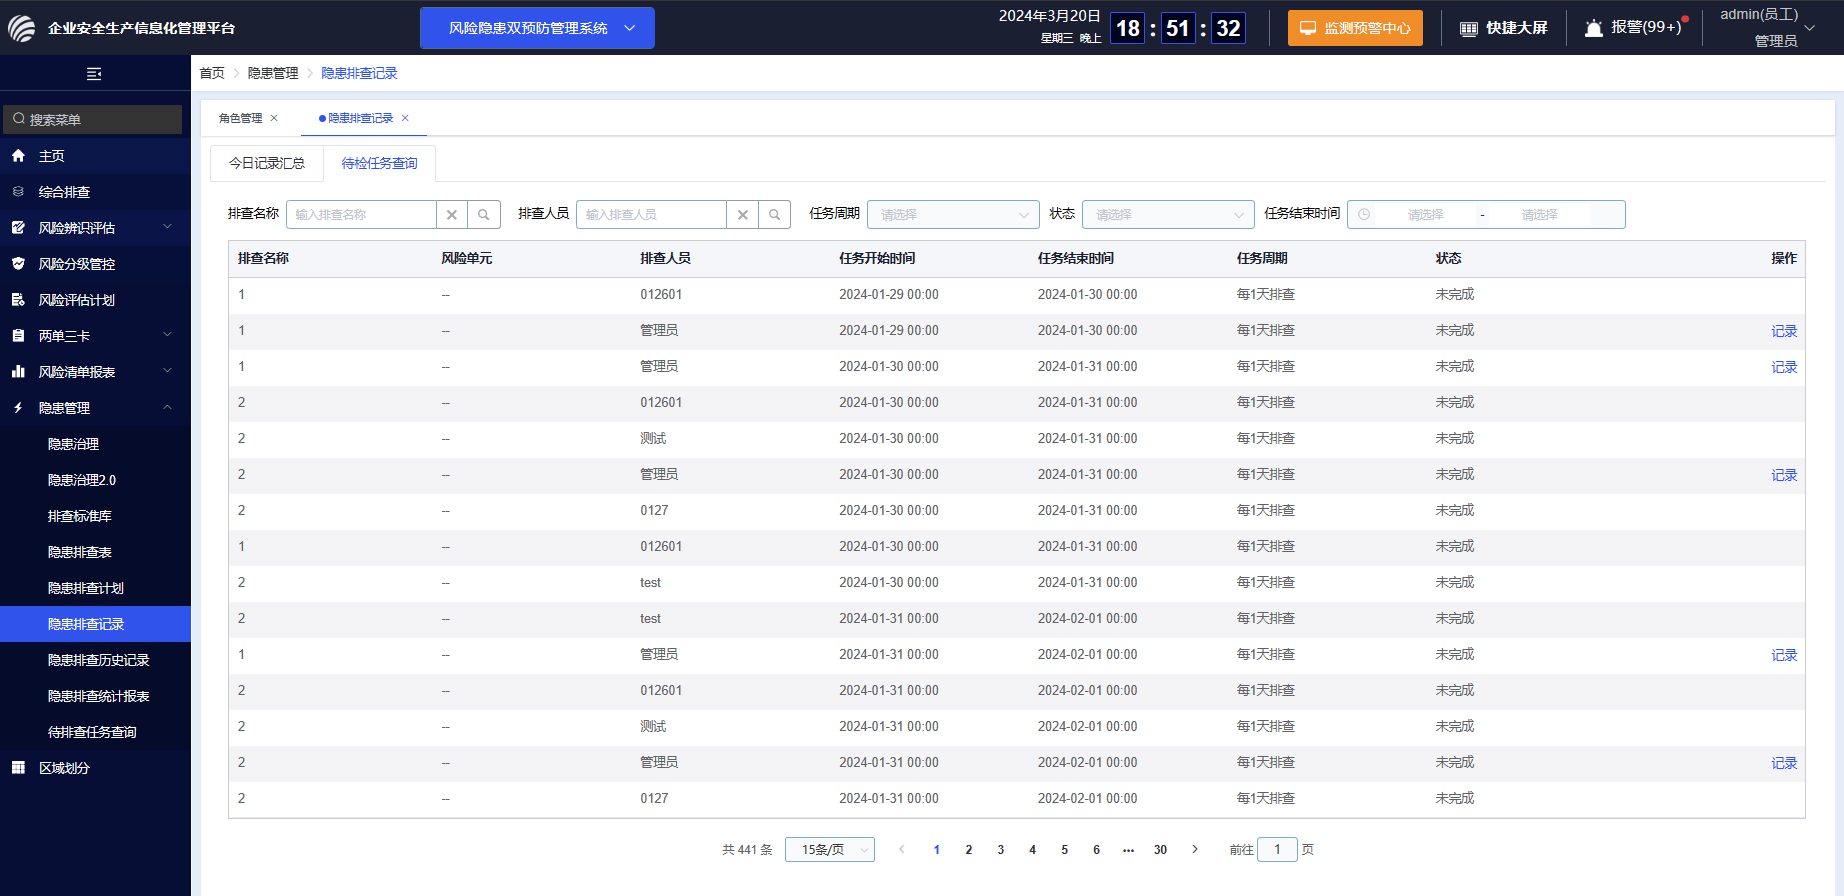The width and height of the screenshot is (1844, 896).
Task: Click the 任务结束时间 end date field
Action: pos(1539,215)
